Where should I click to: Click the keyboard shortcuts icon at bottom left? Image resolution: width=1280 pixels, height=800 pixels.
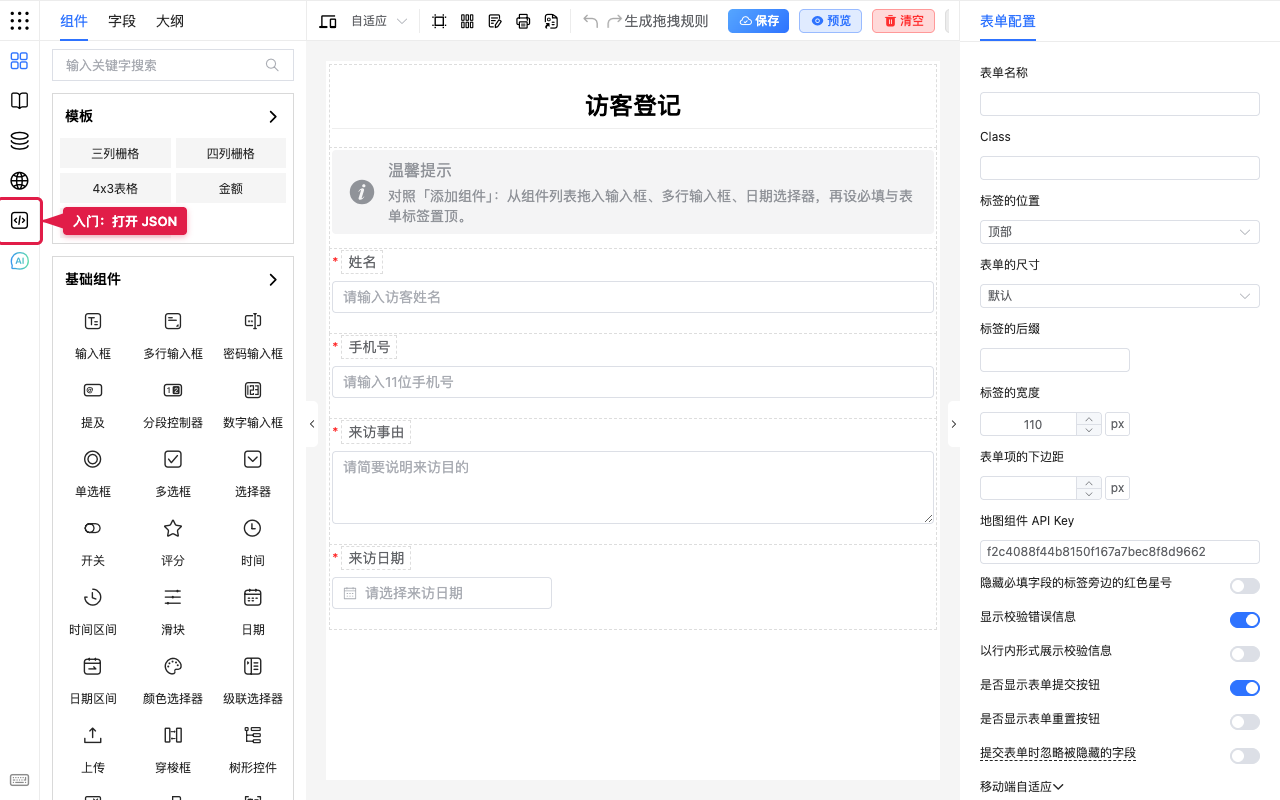pyautogui.click(x=19, y=780)
